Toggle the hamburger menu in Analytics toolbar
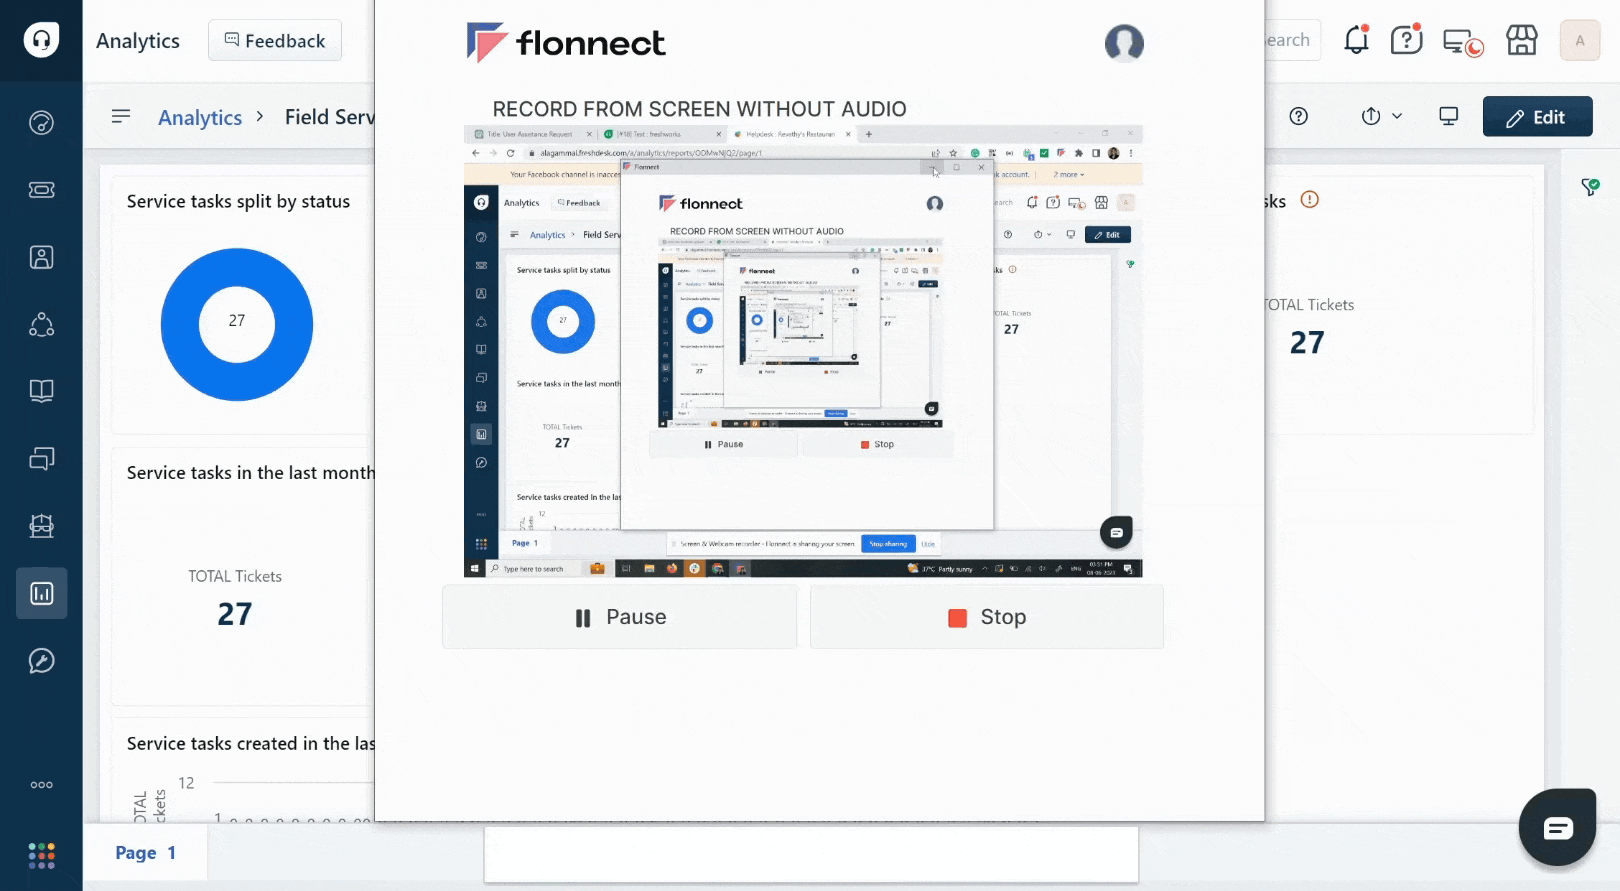Viewport: 1620px width, 891px height. tap(121, 116)
